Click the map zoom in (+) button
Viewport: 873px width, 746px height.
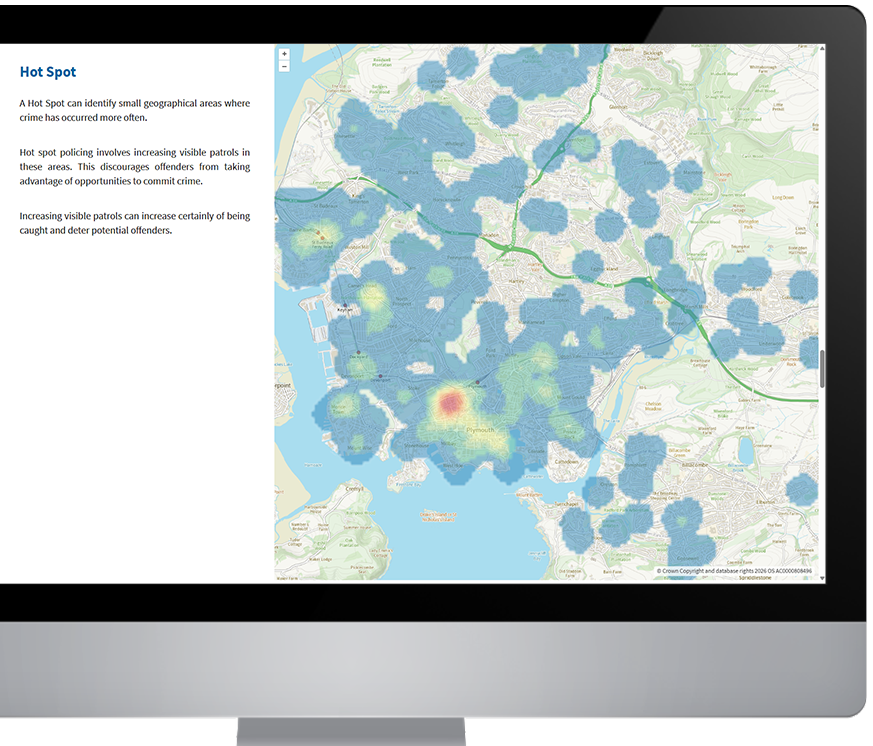click(284, 54)
